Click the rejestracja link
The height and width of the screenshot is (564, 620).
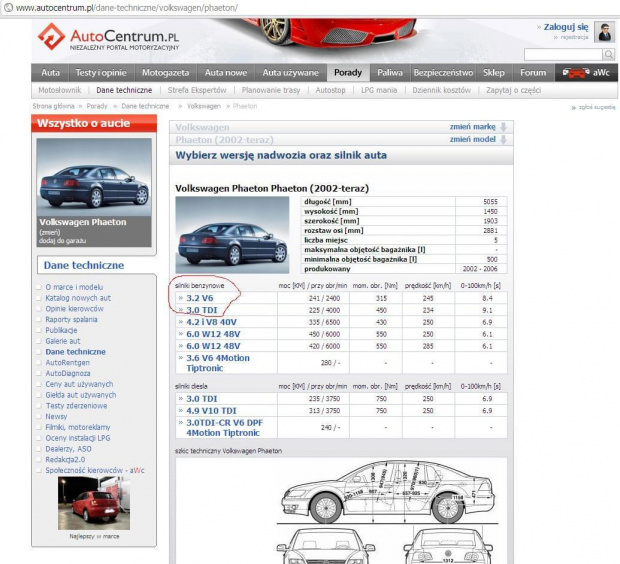[x=574, y=37]
